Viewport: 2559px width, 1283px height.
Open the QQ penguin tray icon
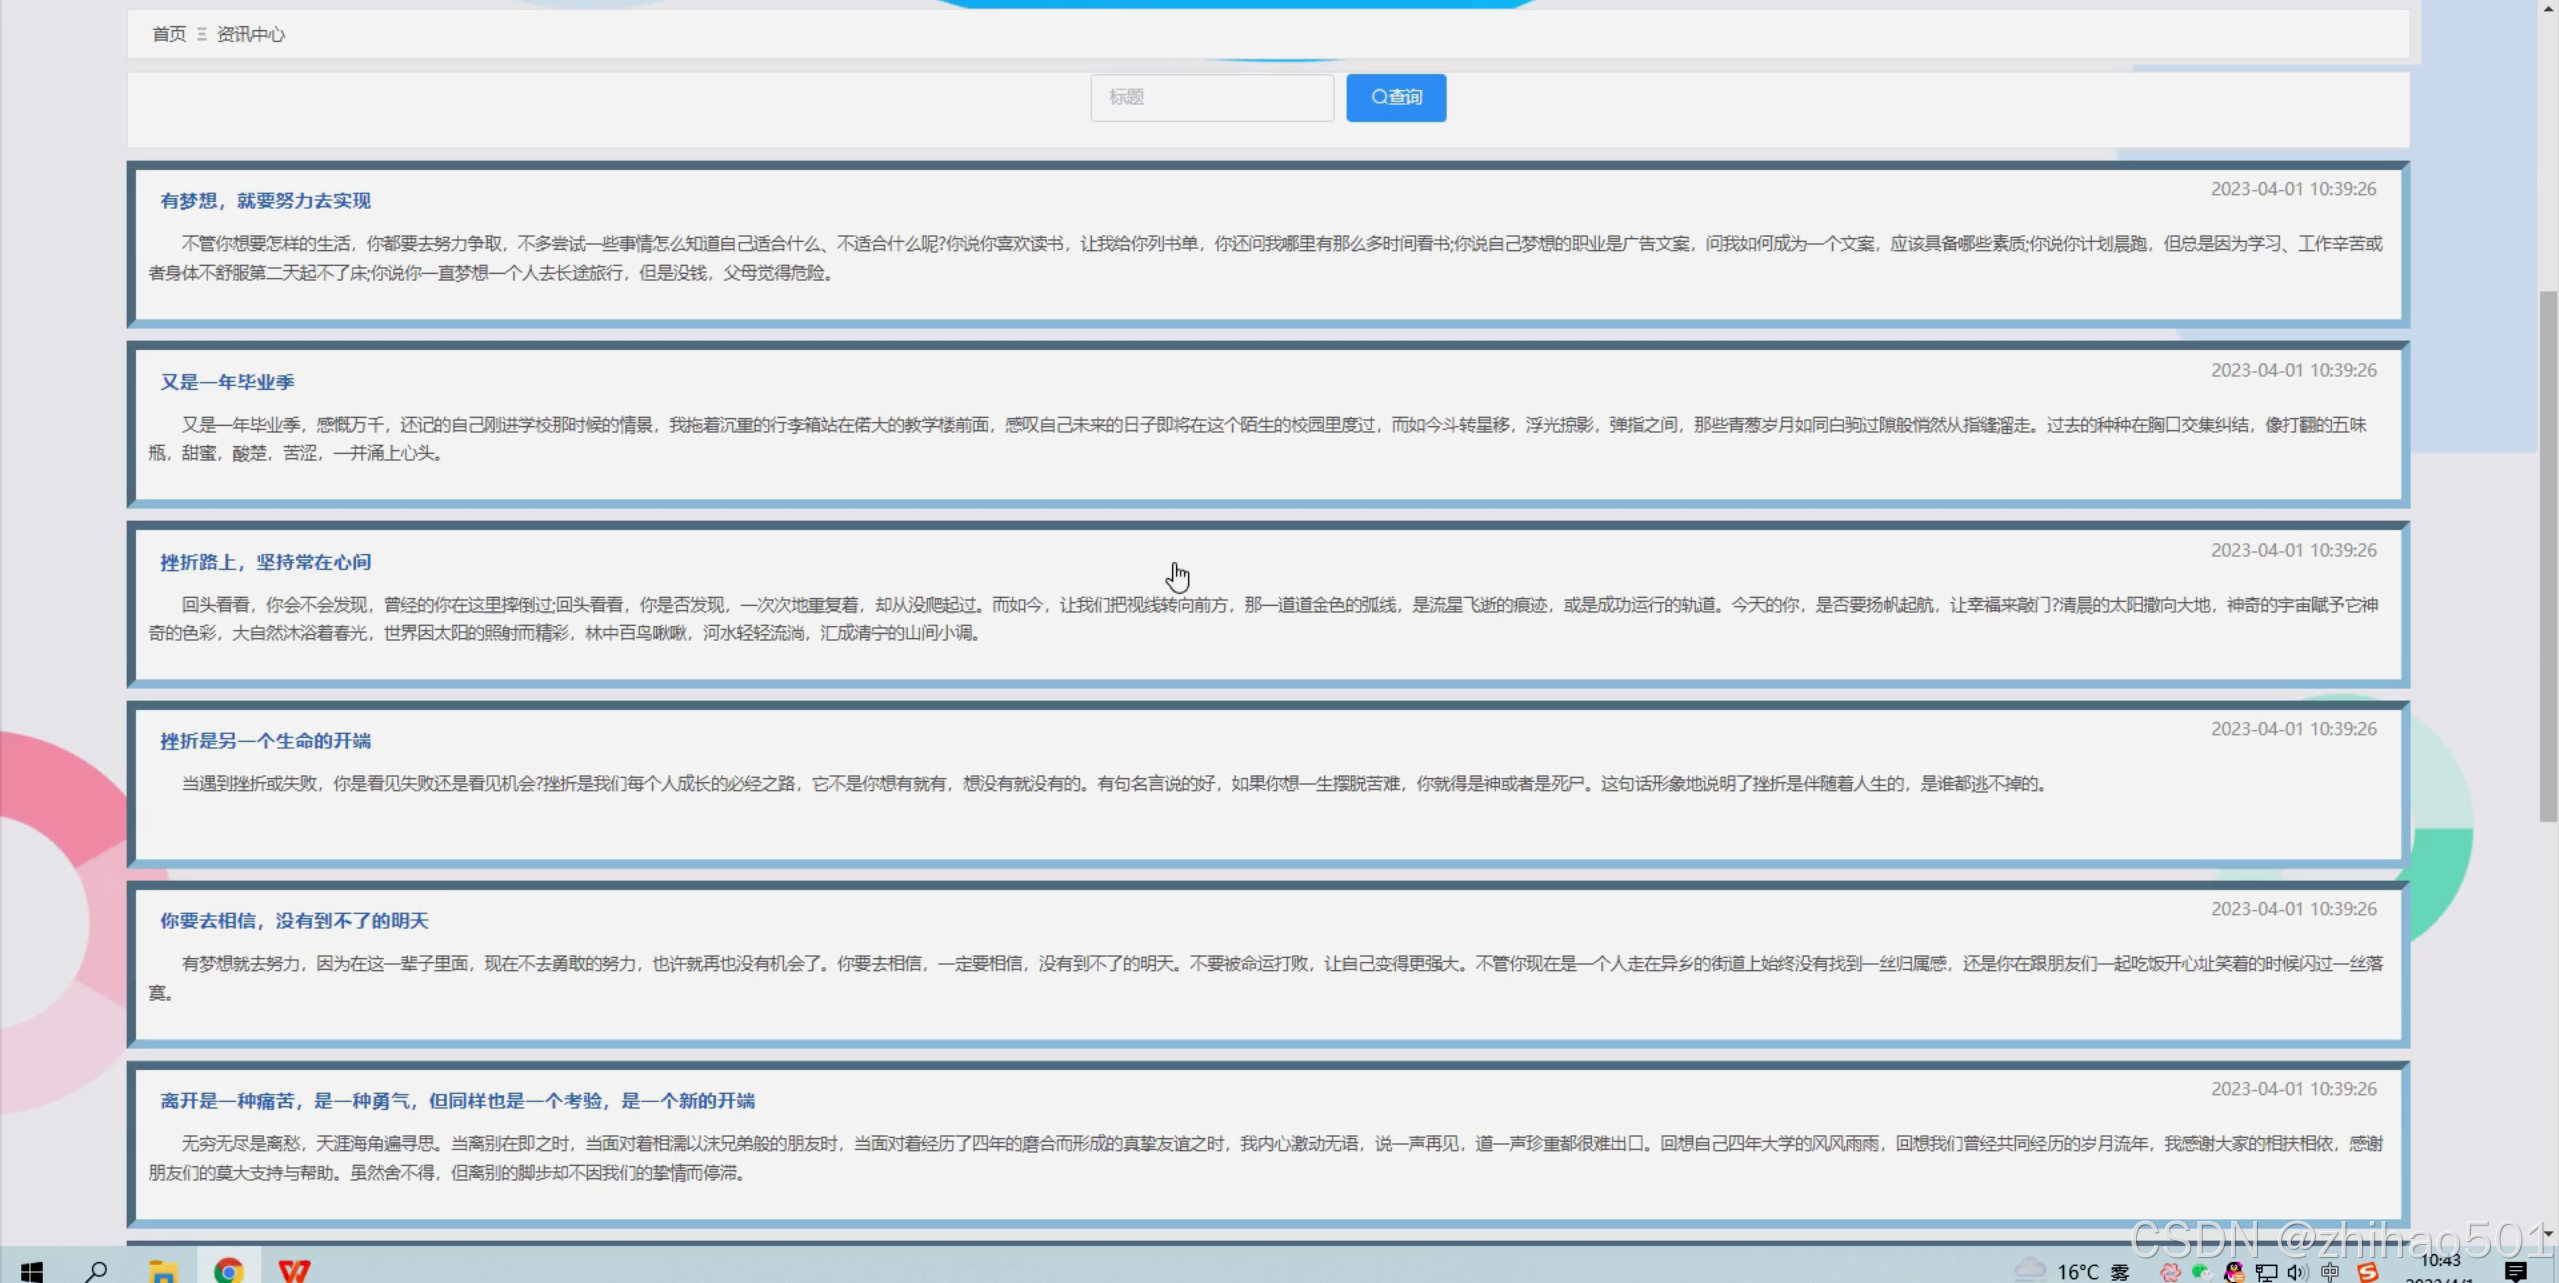click(2233, 1272)
